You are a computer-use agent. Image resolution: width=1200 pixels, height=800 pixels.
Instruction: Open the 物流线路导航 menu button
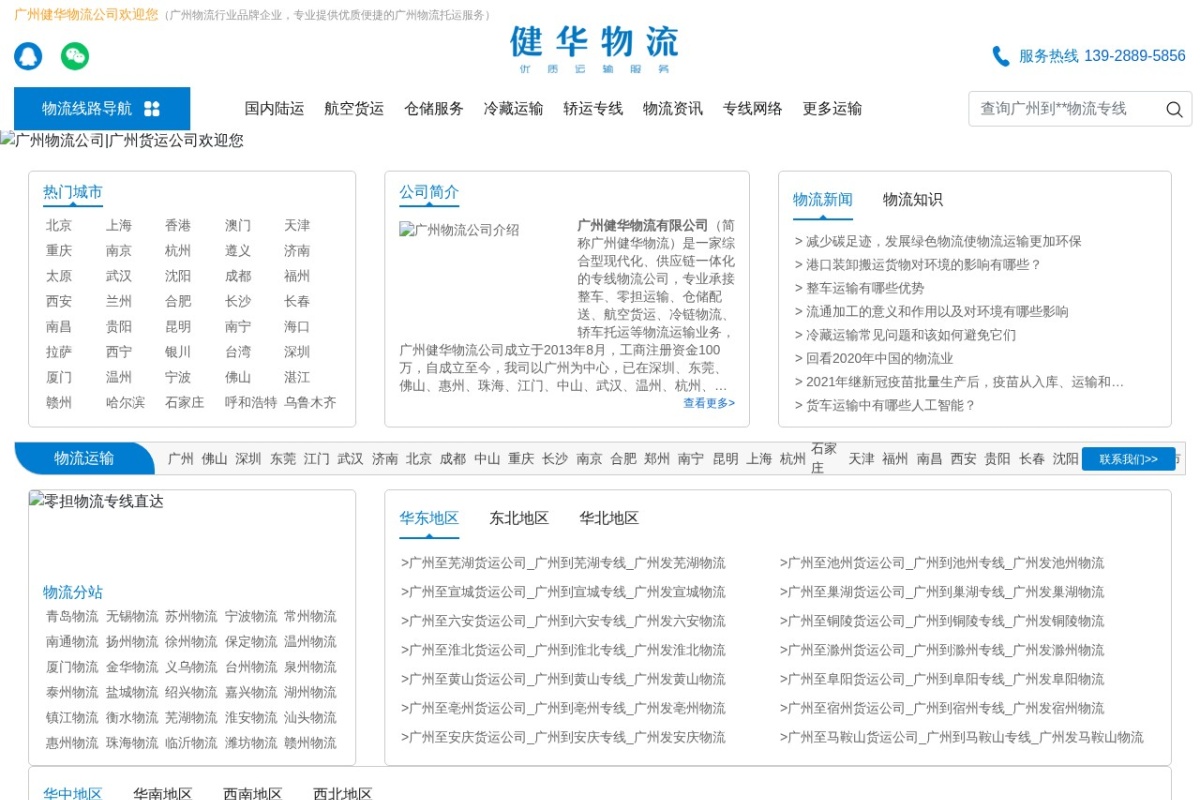(102, 109)
